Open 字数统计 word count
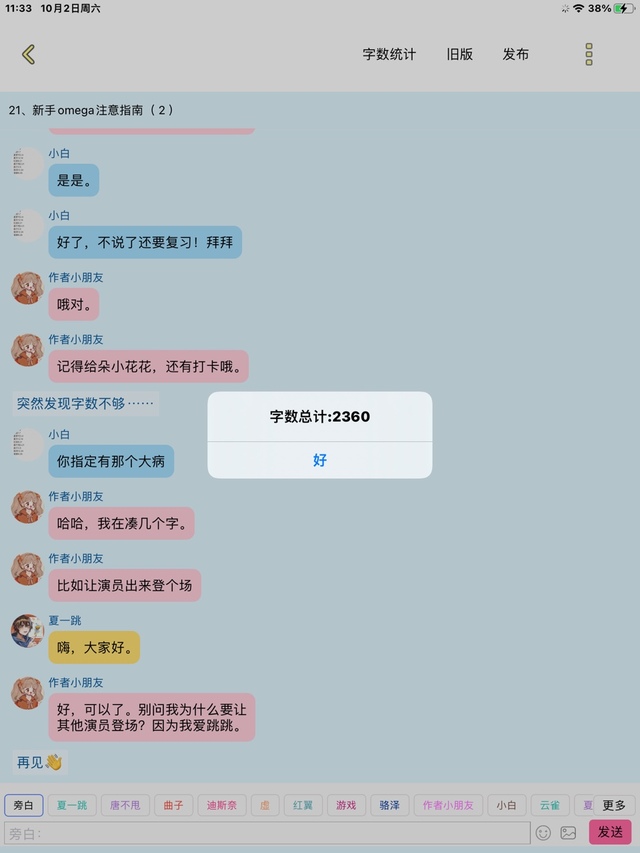The image size is (640, 853). point(389,54)
